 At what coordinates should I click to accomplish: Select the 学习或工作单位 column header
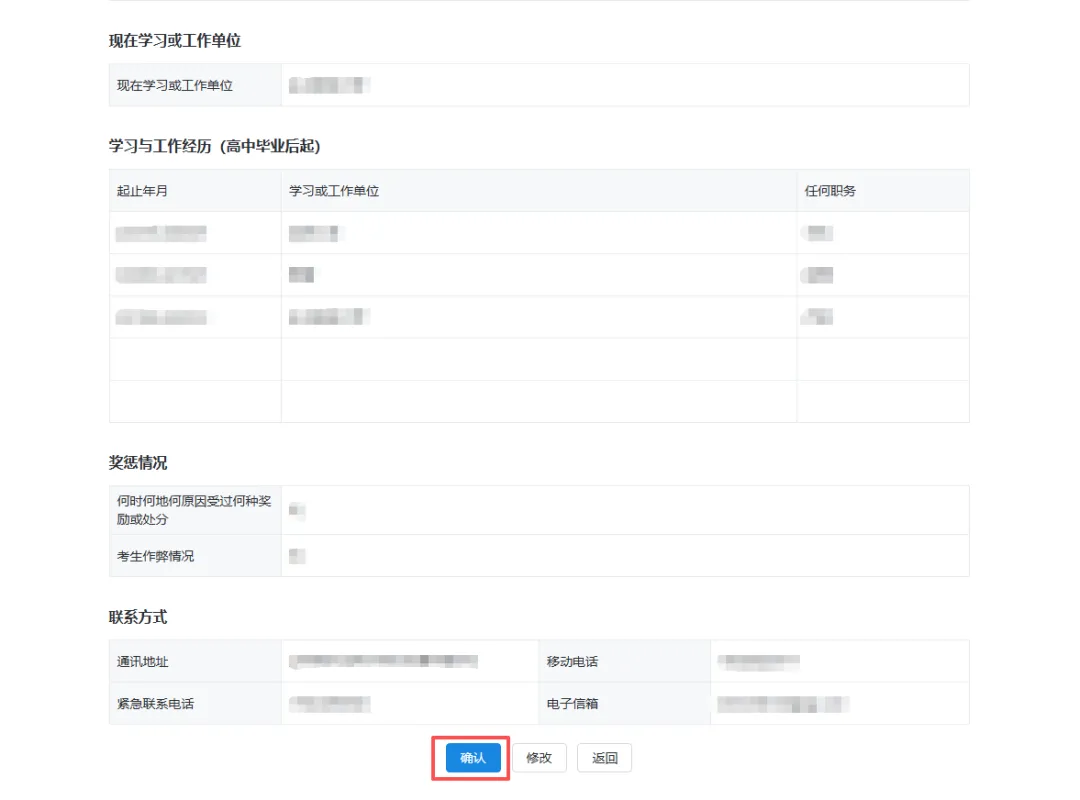[x=334, y=191]
